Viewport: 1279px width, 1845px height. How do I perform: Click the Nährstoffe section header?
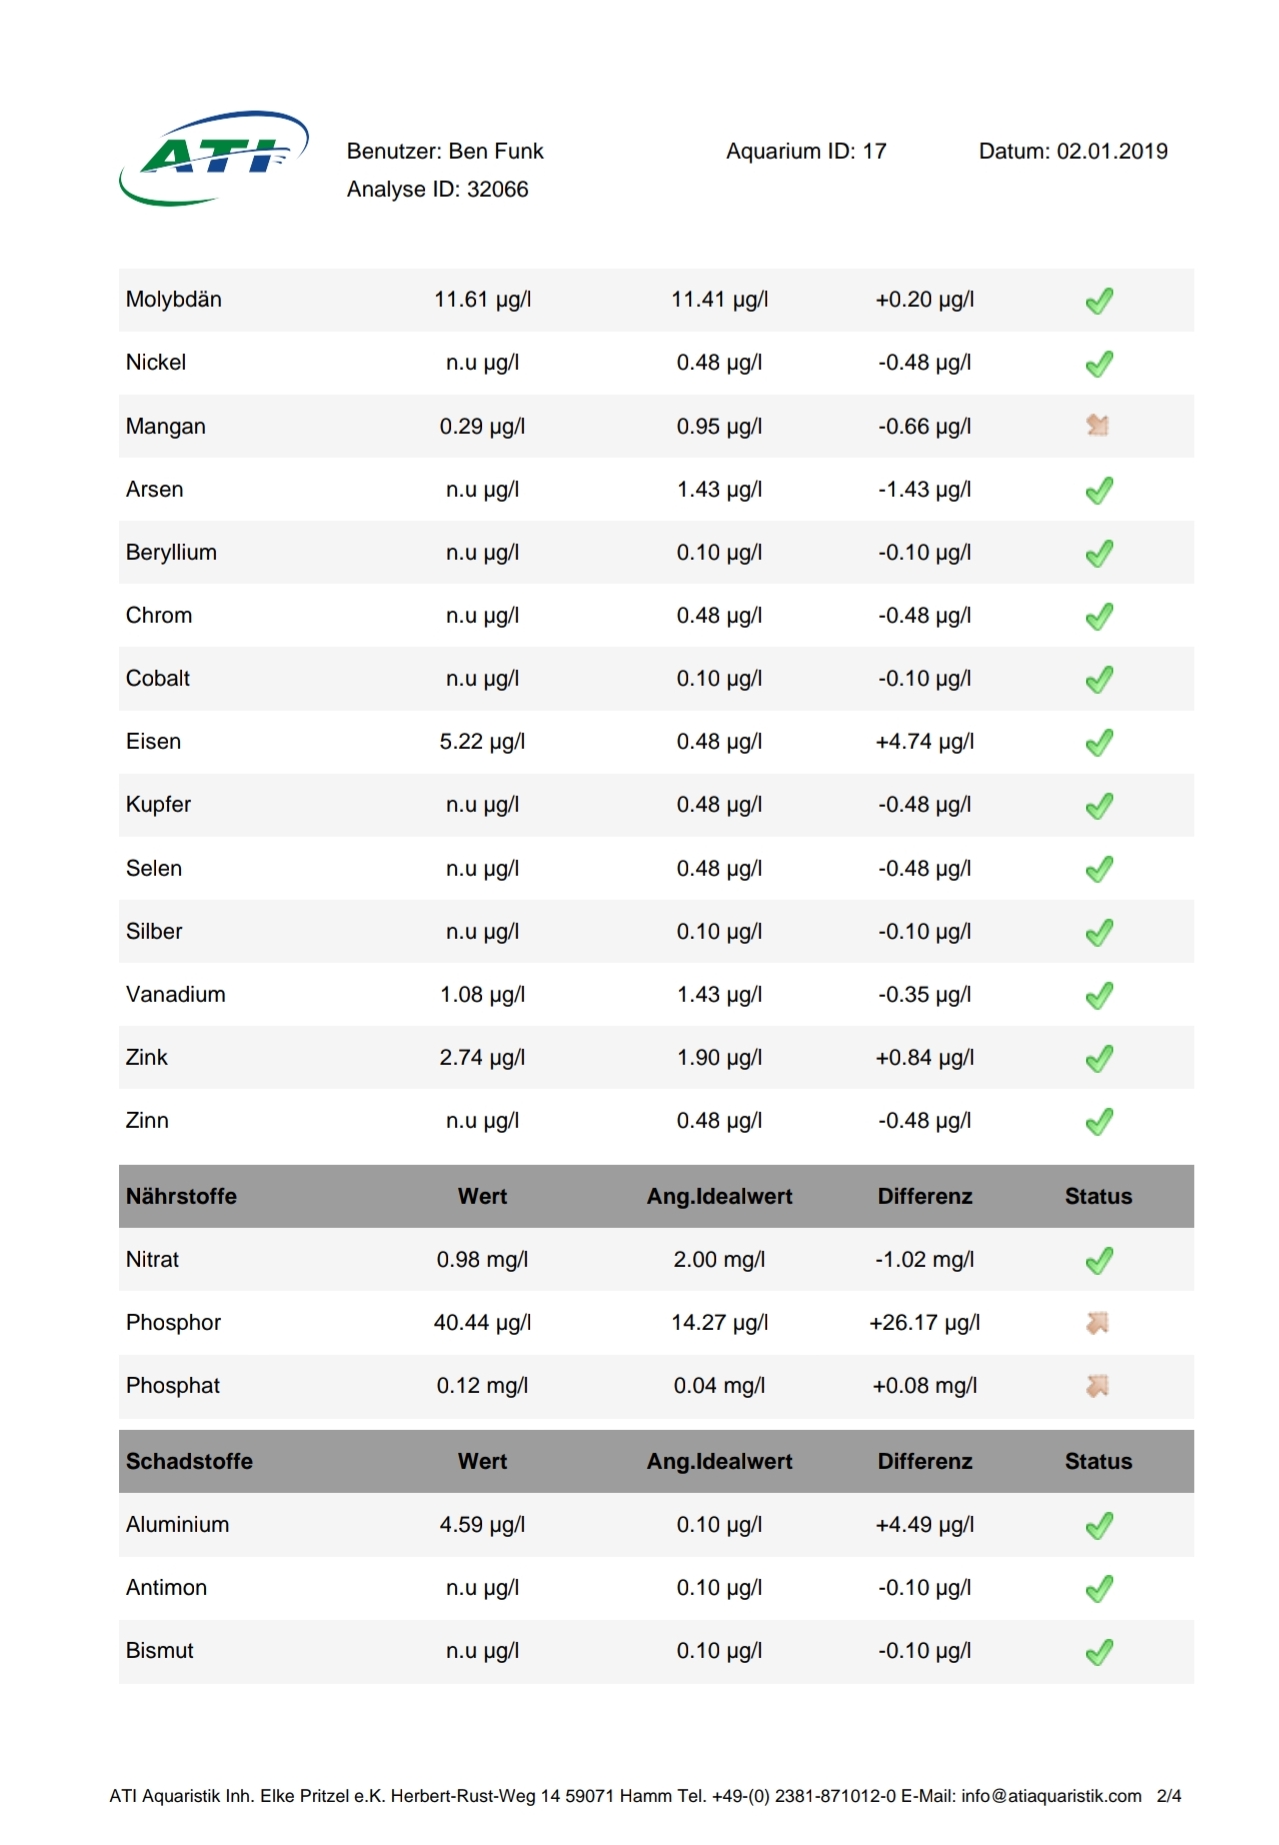tap(181, 1196)
